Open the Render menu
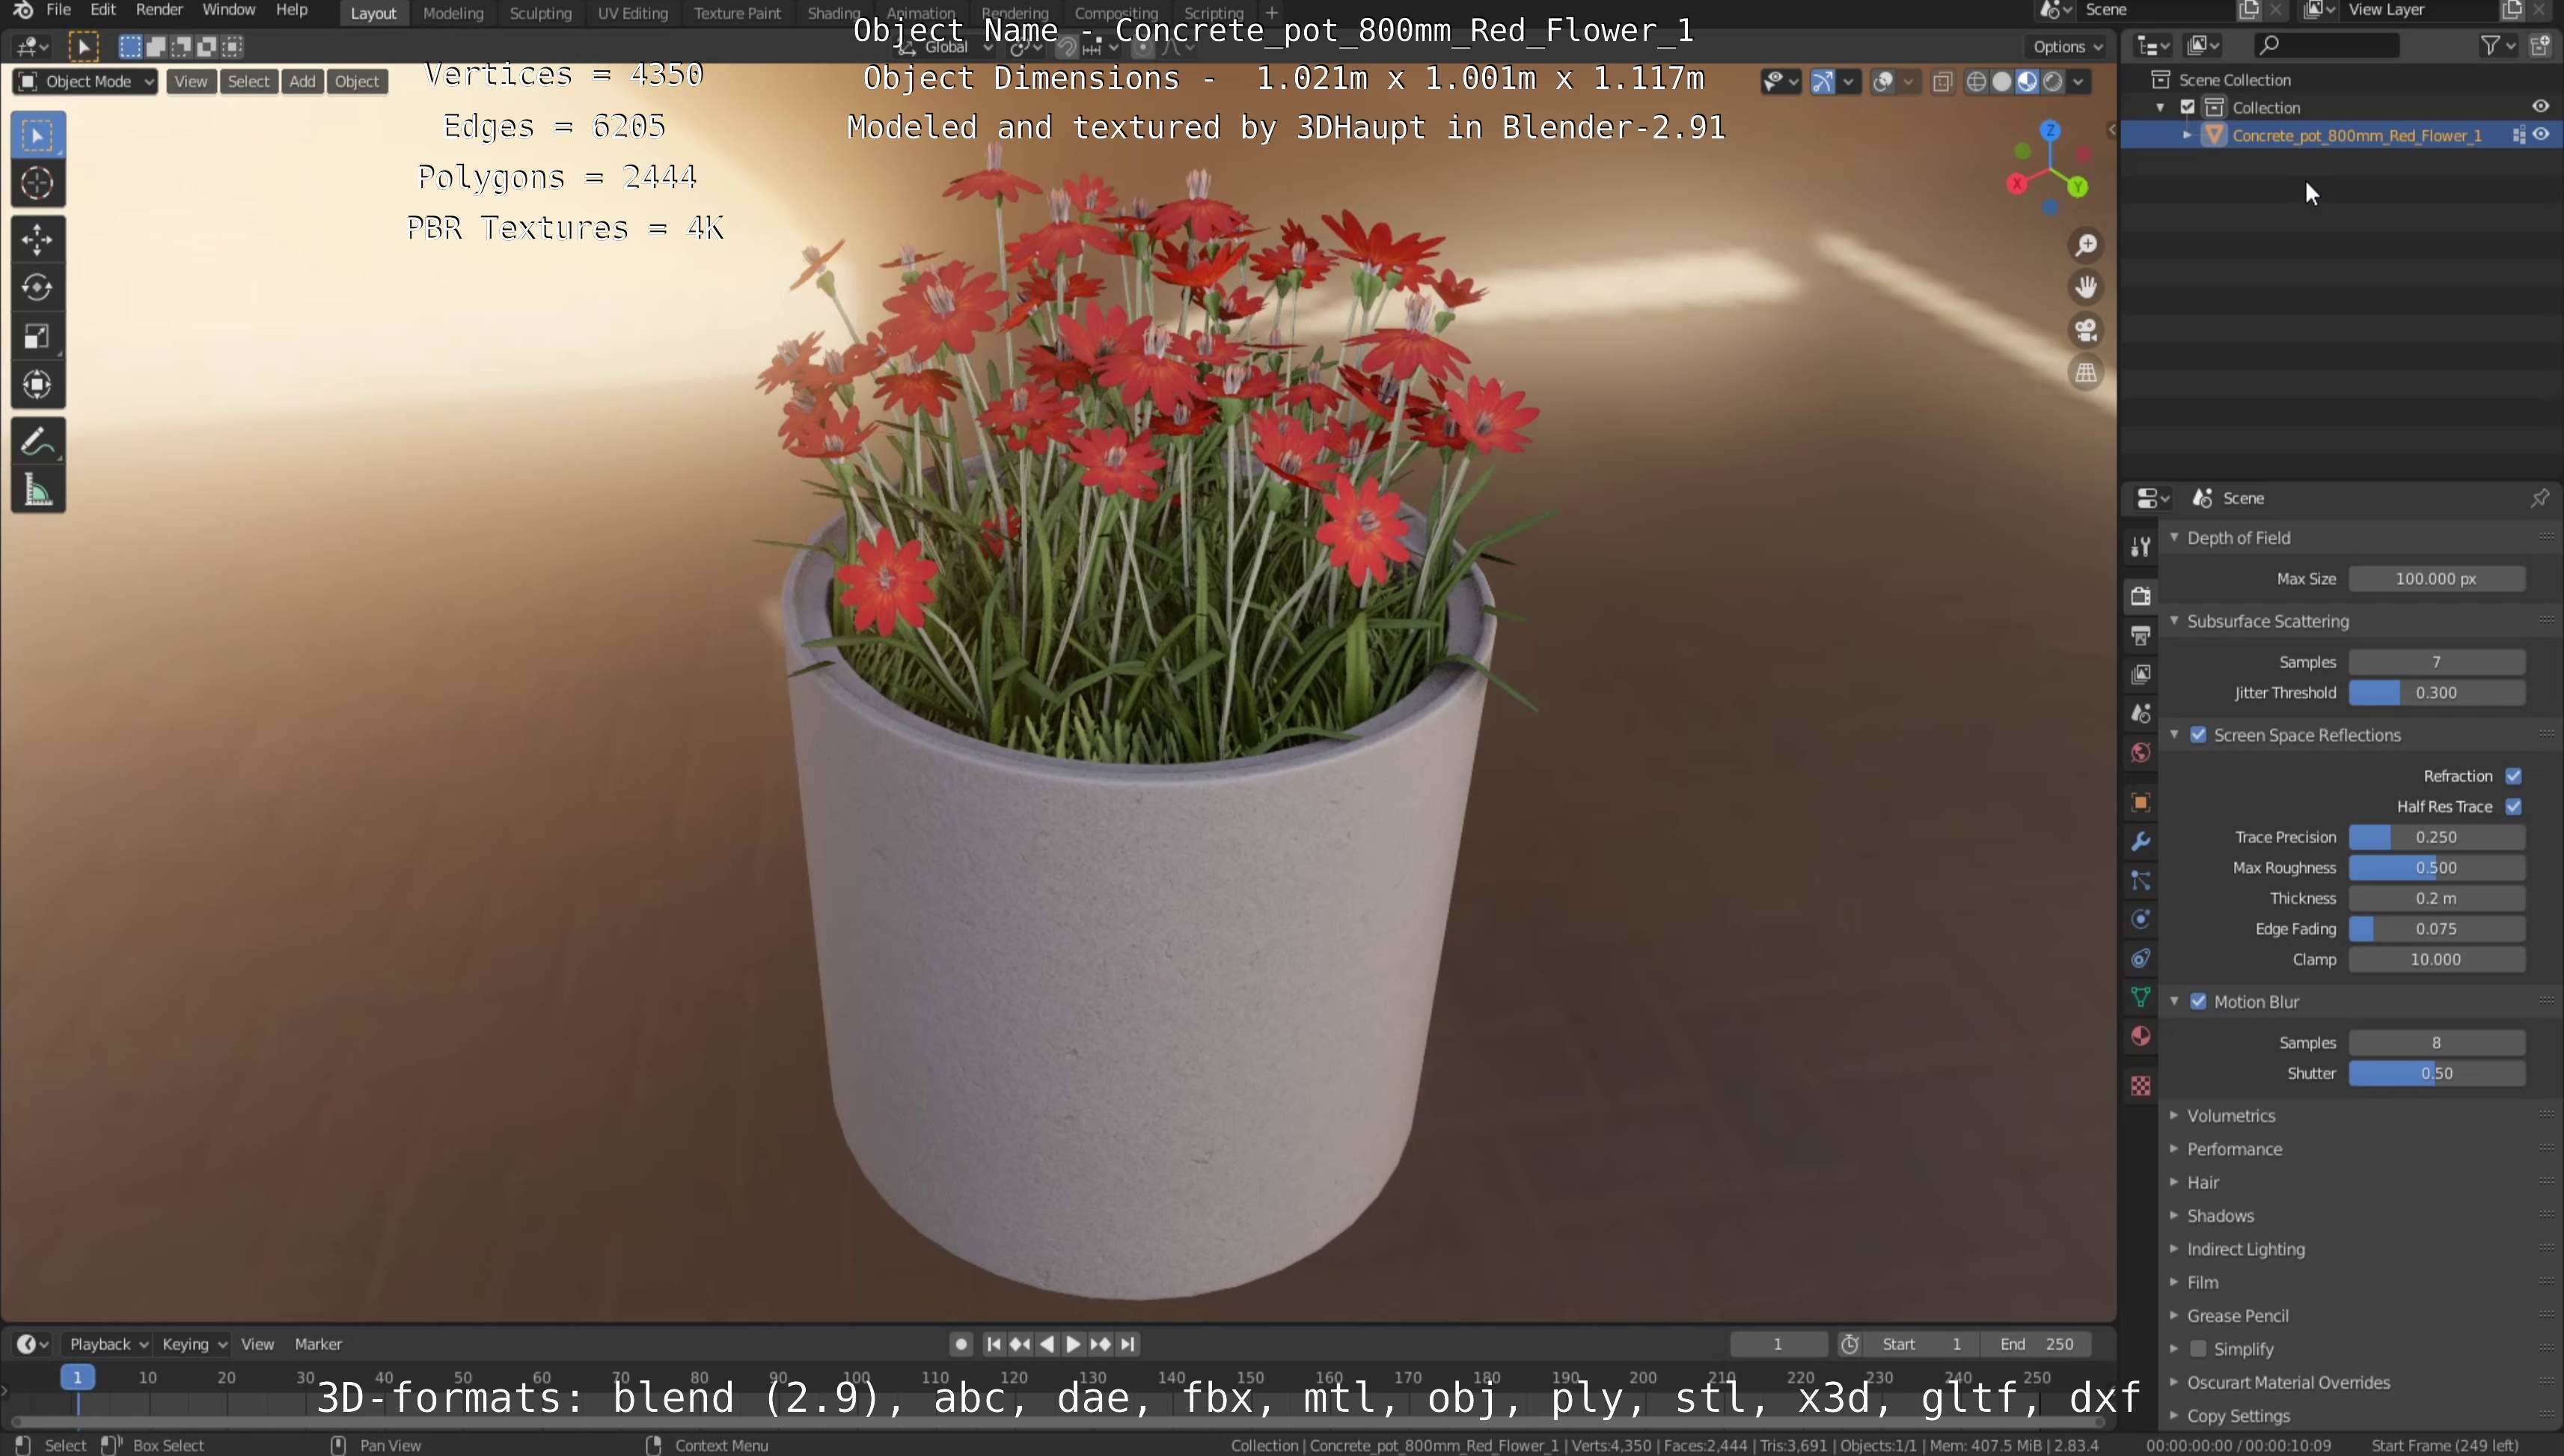Screen dimensions: 2564x1456 pos(159,10)
